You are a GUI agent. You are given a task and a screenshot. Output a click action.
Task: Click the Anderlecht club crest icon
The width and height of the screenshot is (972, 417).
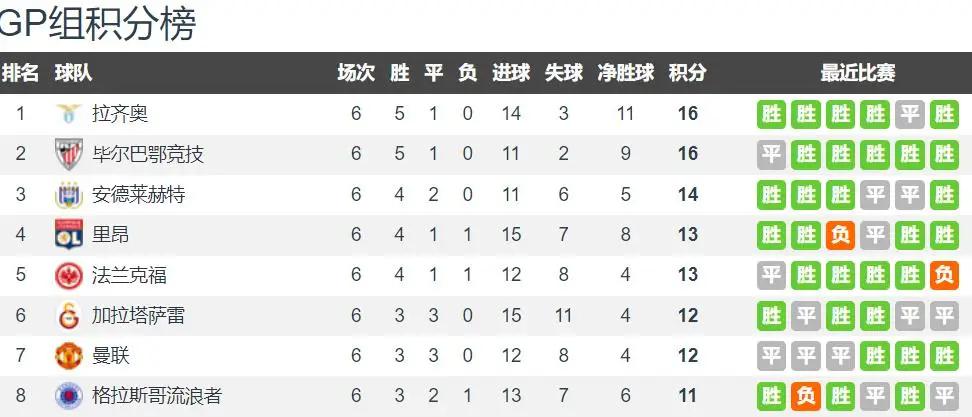point(68,195)
